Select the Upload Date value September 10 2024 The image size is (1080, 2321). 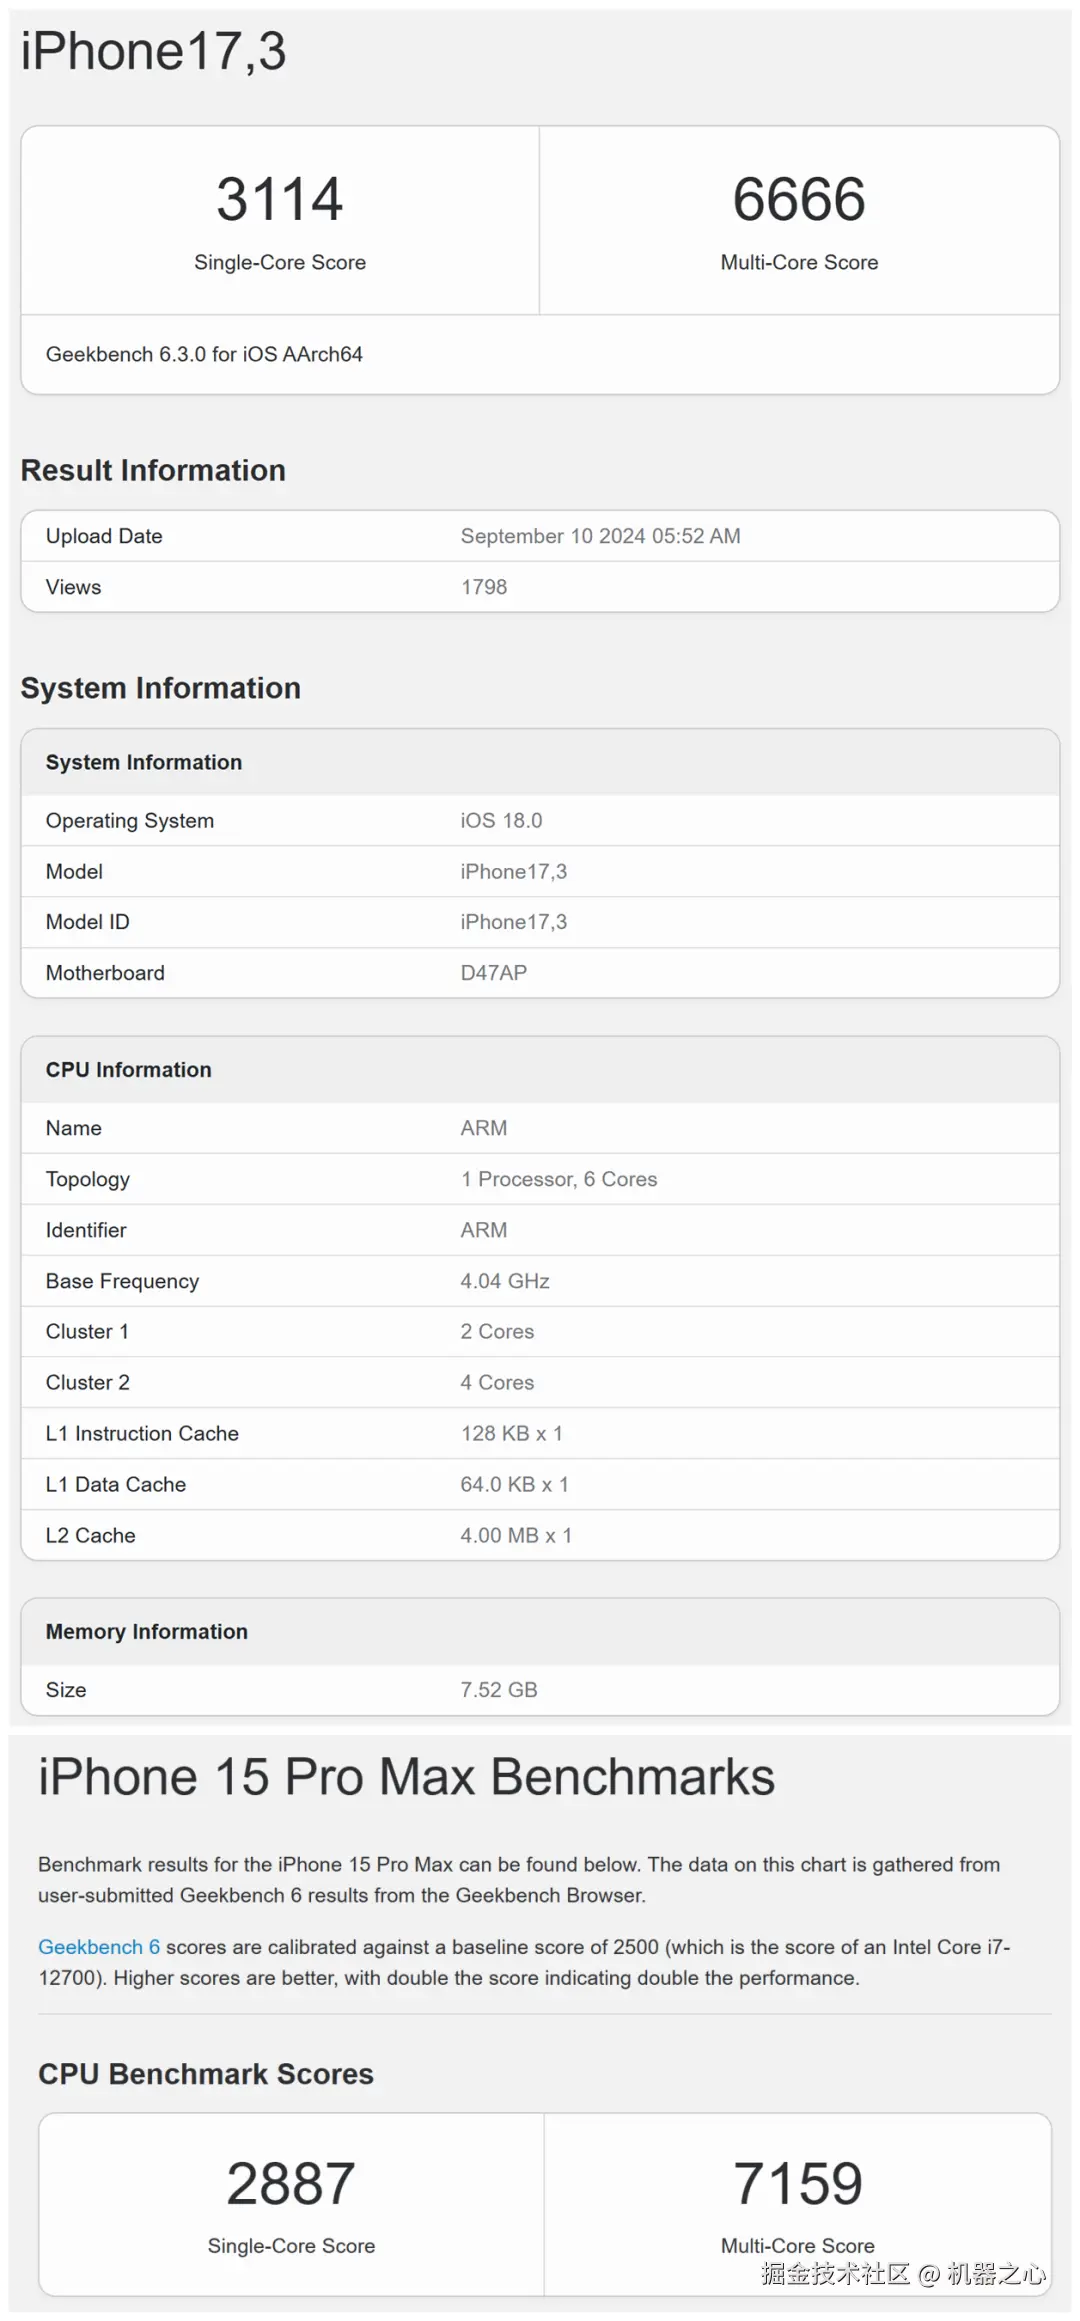(600, 536)
